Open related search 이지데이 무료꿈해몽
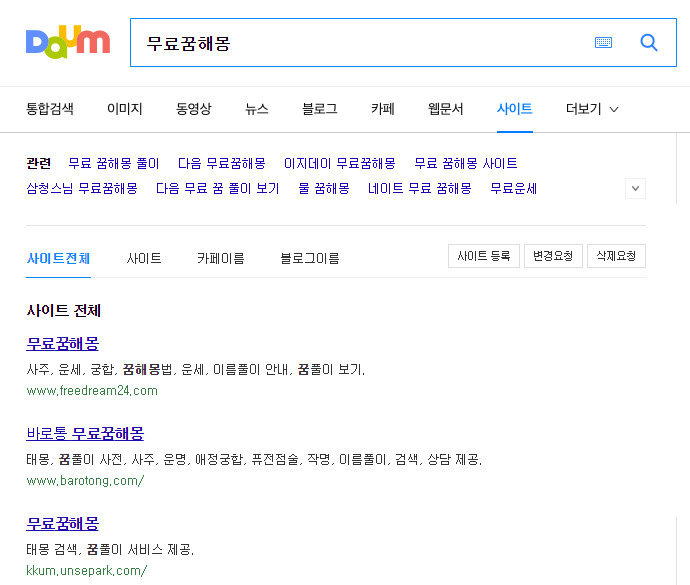Viewport: 690px width, 585px height. pos(339,163)
